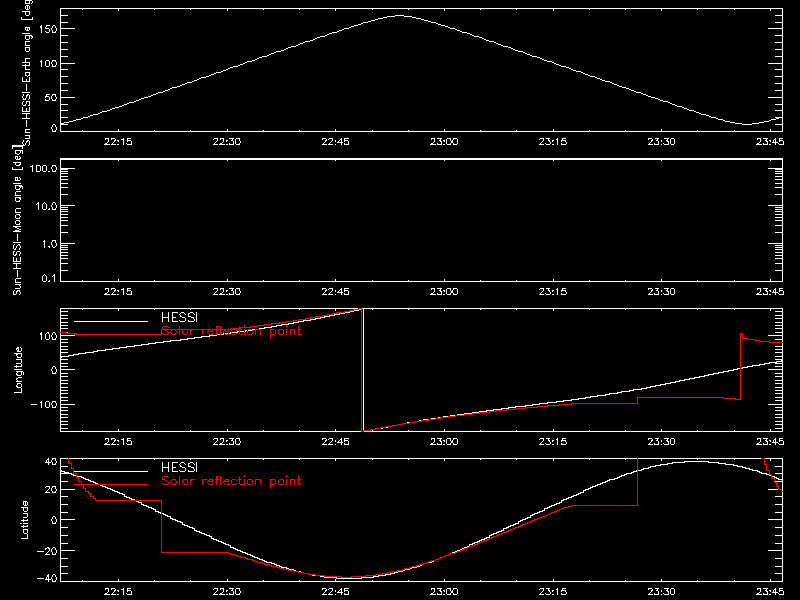This screenshot has height=600, width=800.
Task: Select HESSI legend label in Latitude plot
Action: [x=179, y=467]
